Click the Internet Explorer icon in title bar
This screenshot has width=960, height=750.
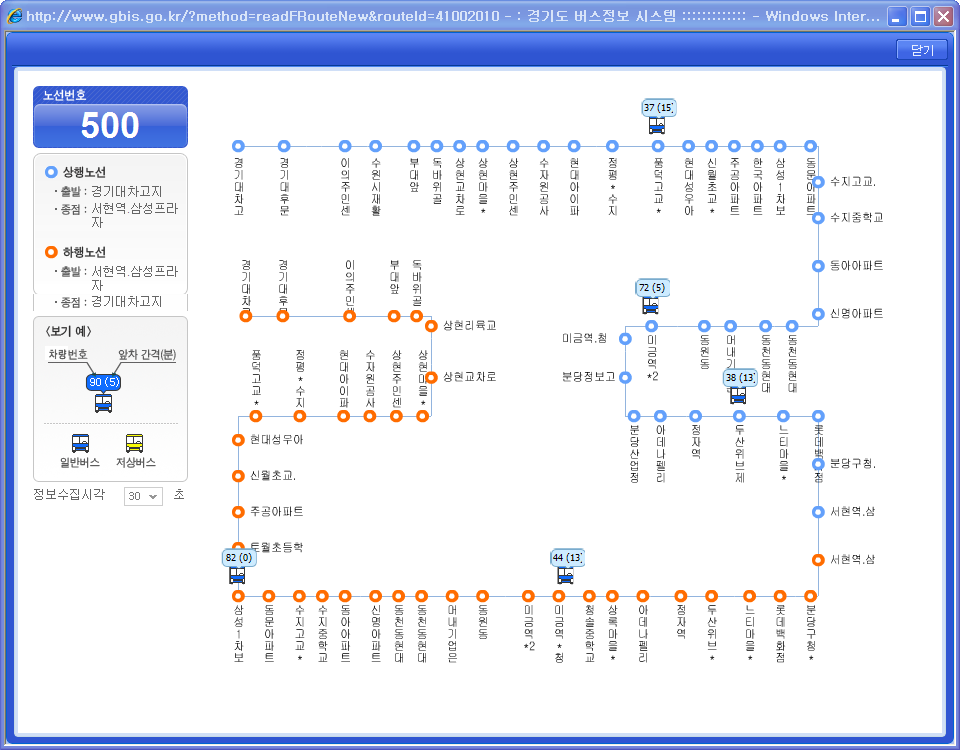[13, 16]
